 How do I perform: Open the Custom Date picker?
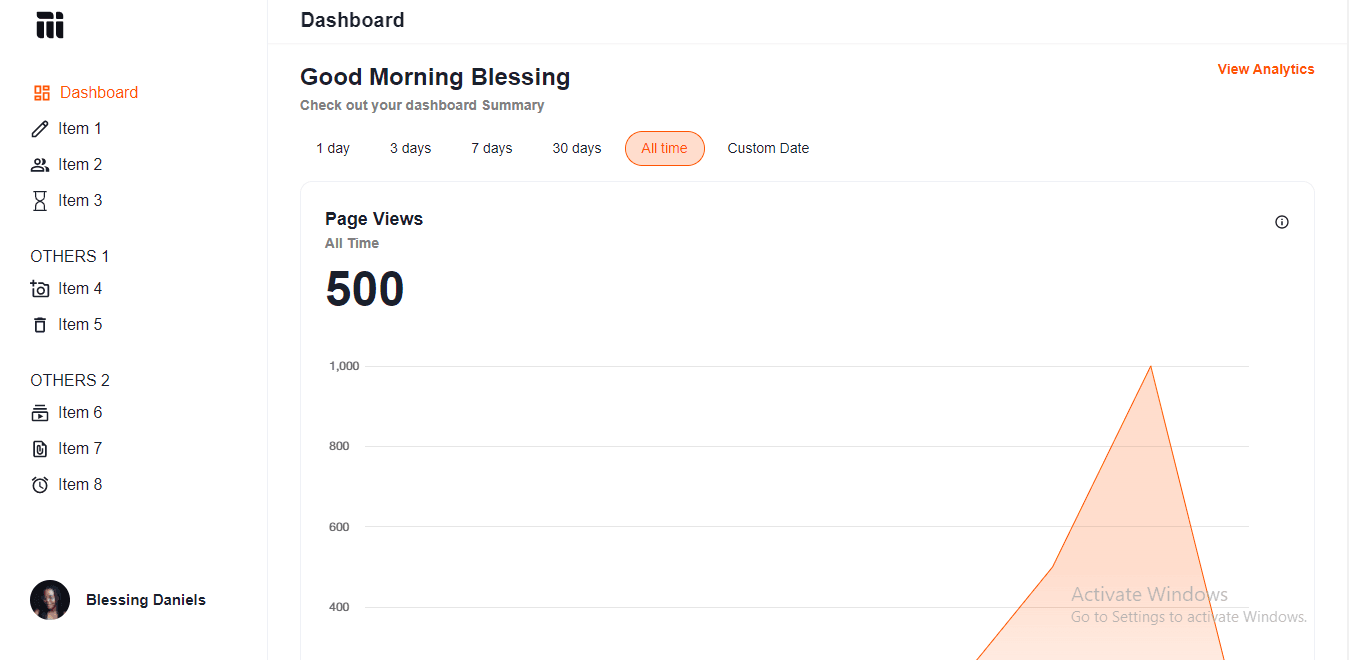tap(768, 148)
